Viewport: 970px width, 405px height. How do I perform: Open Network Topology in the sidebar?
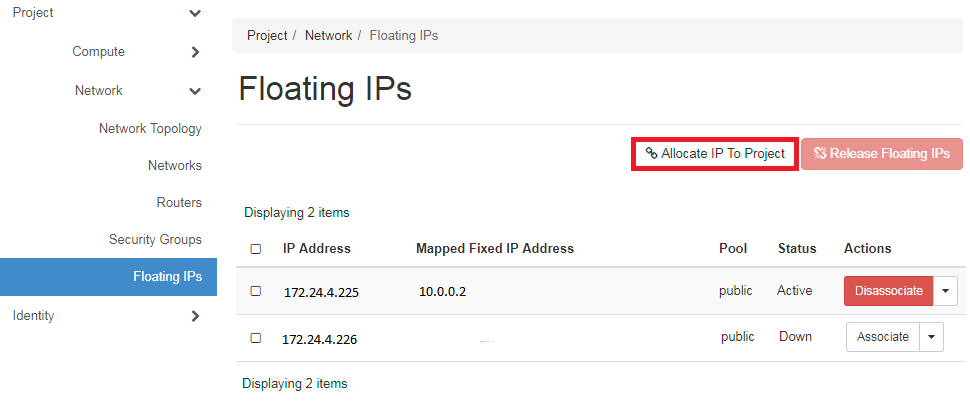tap(150, 129)
